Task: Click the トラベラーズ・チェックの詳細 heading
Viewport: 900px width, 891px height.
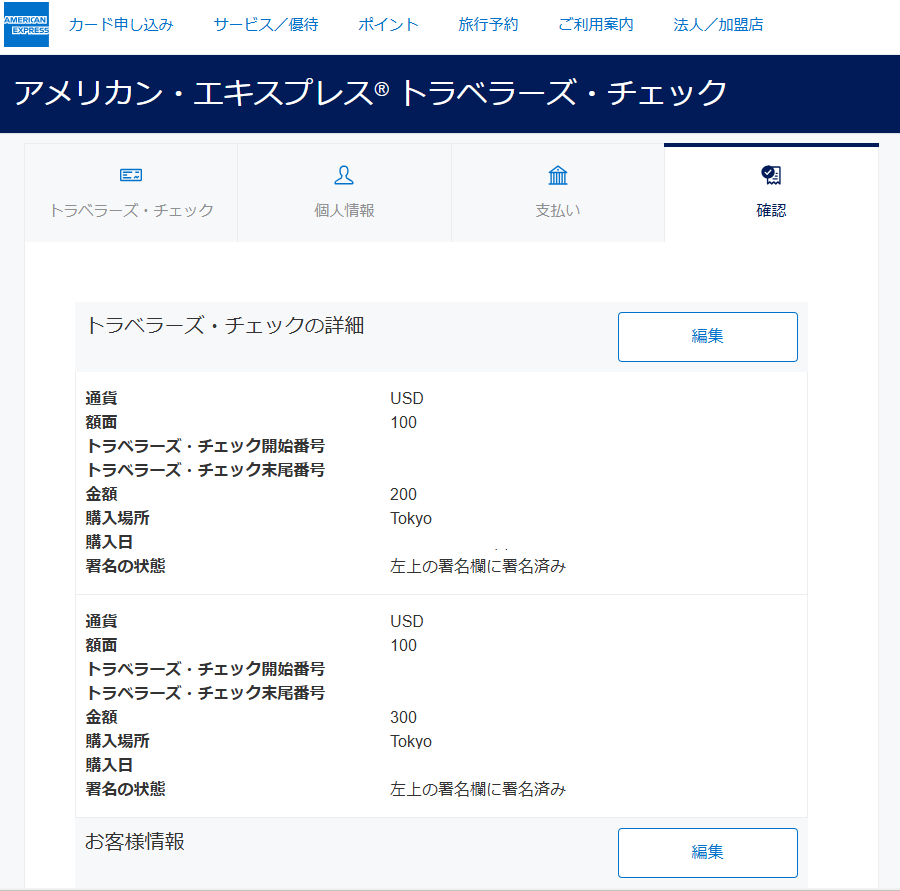Action: pos(225,326)
